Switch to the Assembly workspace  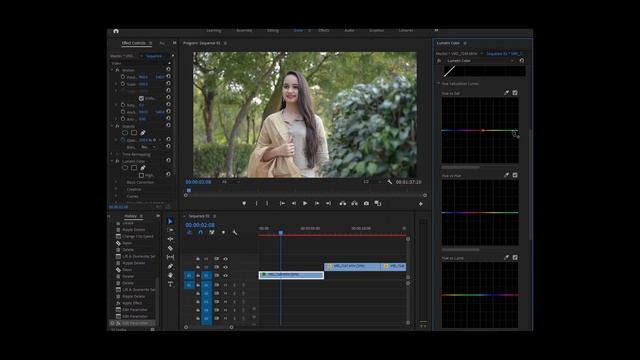[x=244, y=31]
